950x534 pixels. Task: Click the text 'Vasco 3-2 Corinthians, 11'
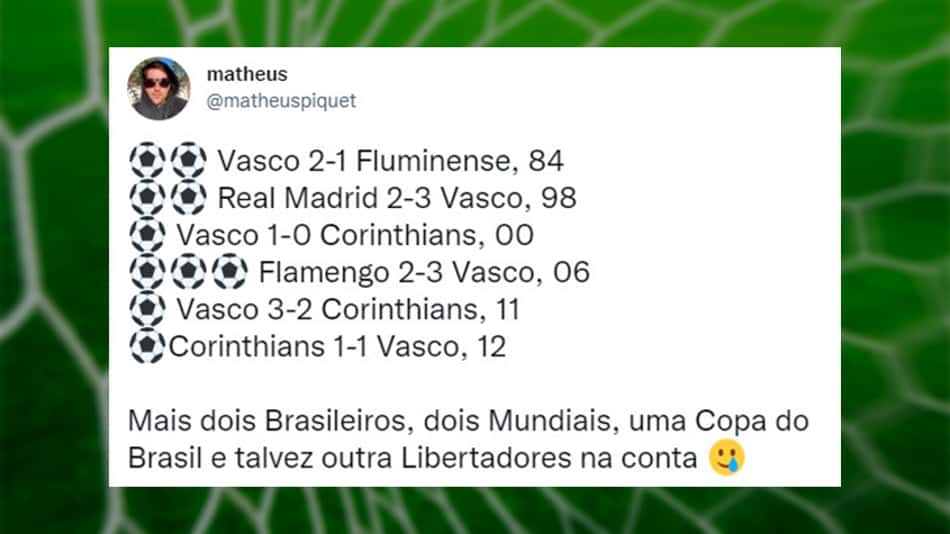tap(348, 310)
